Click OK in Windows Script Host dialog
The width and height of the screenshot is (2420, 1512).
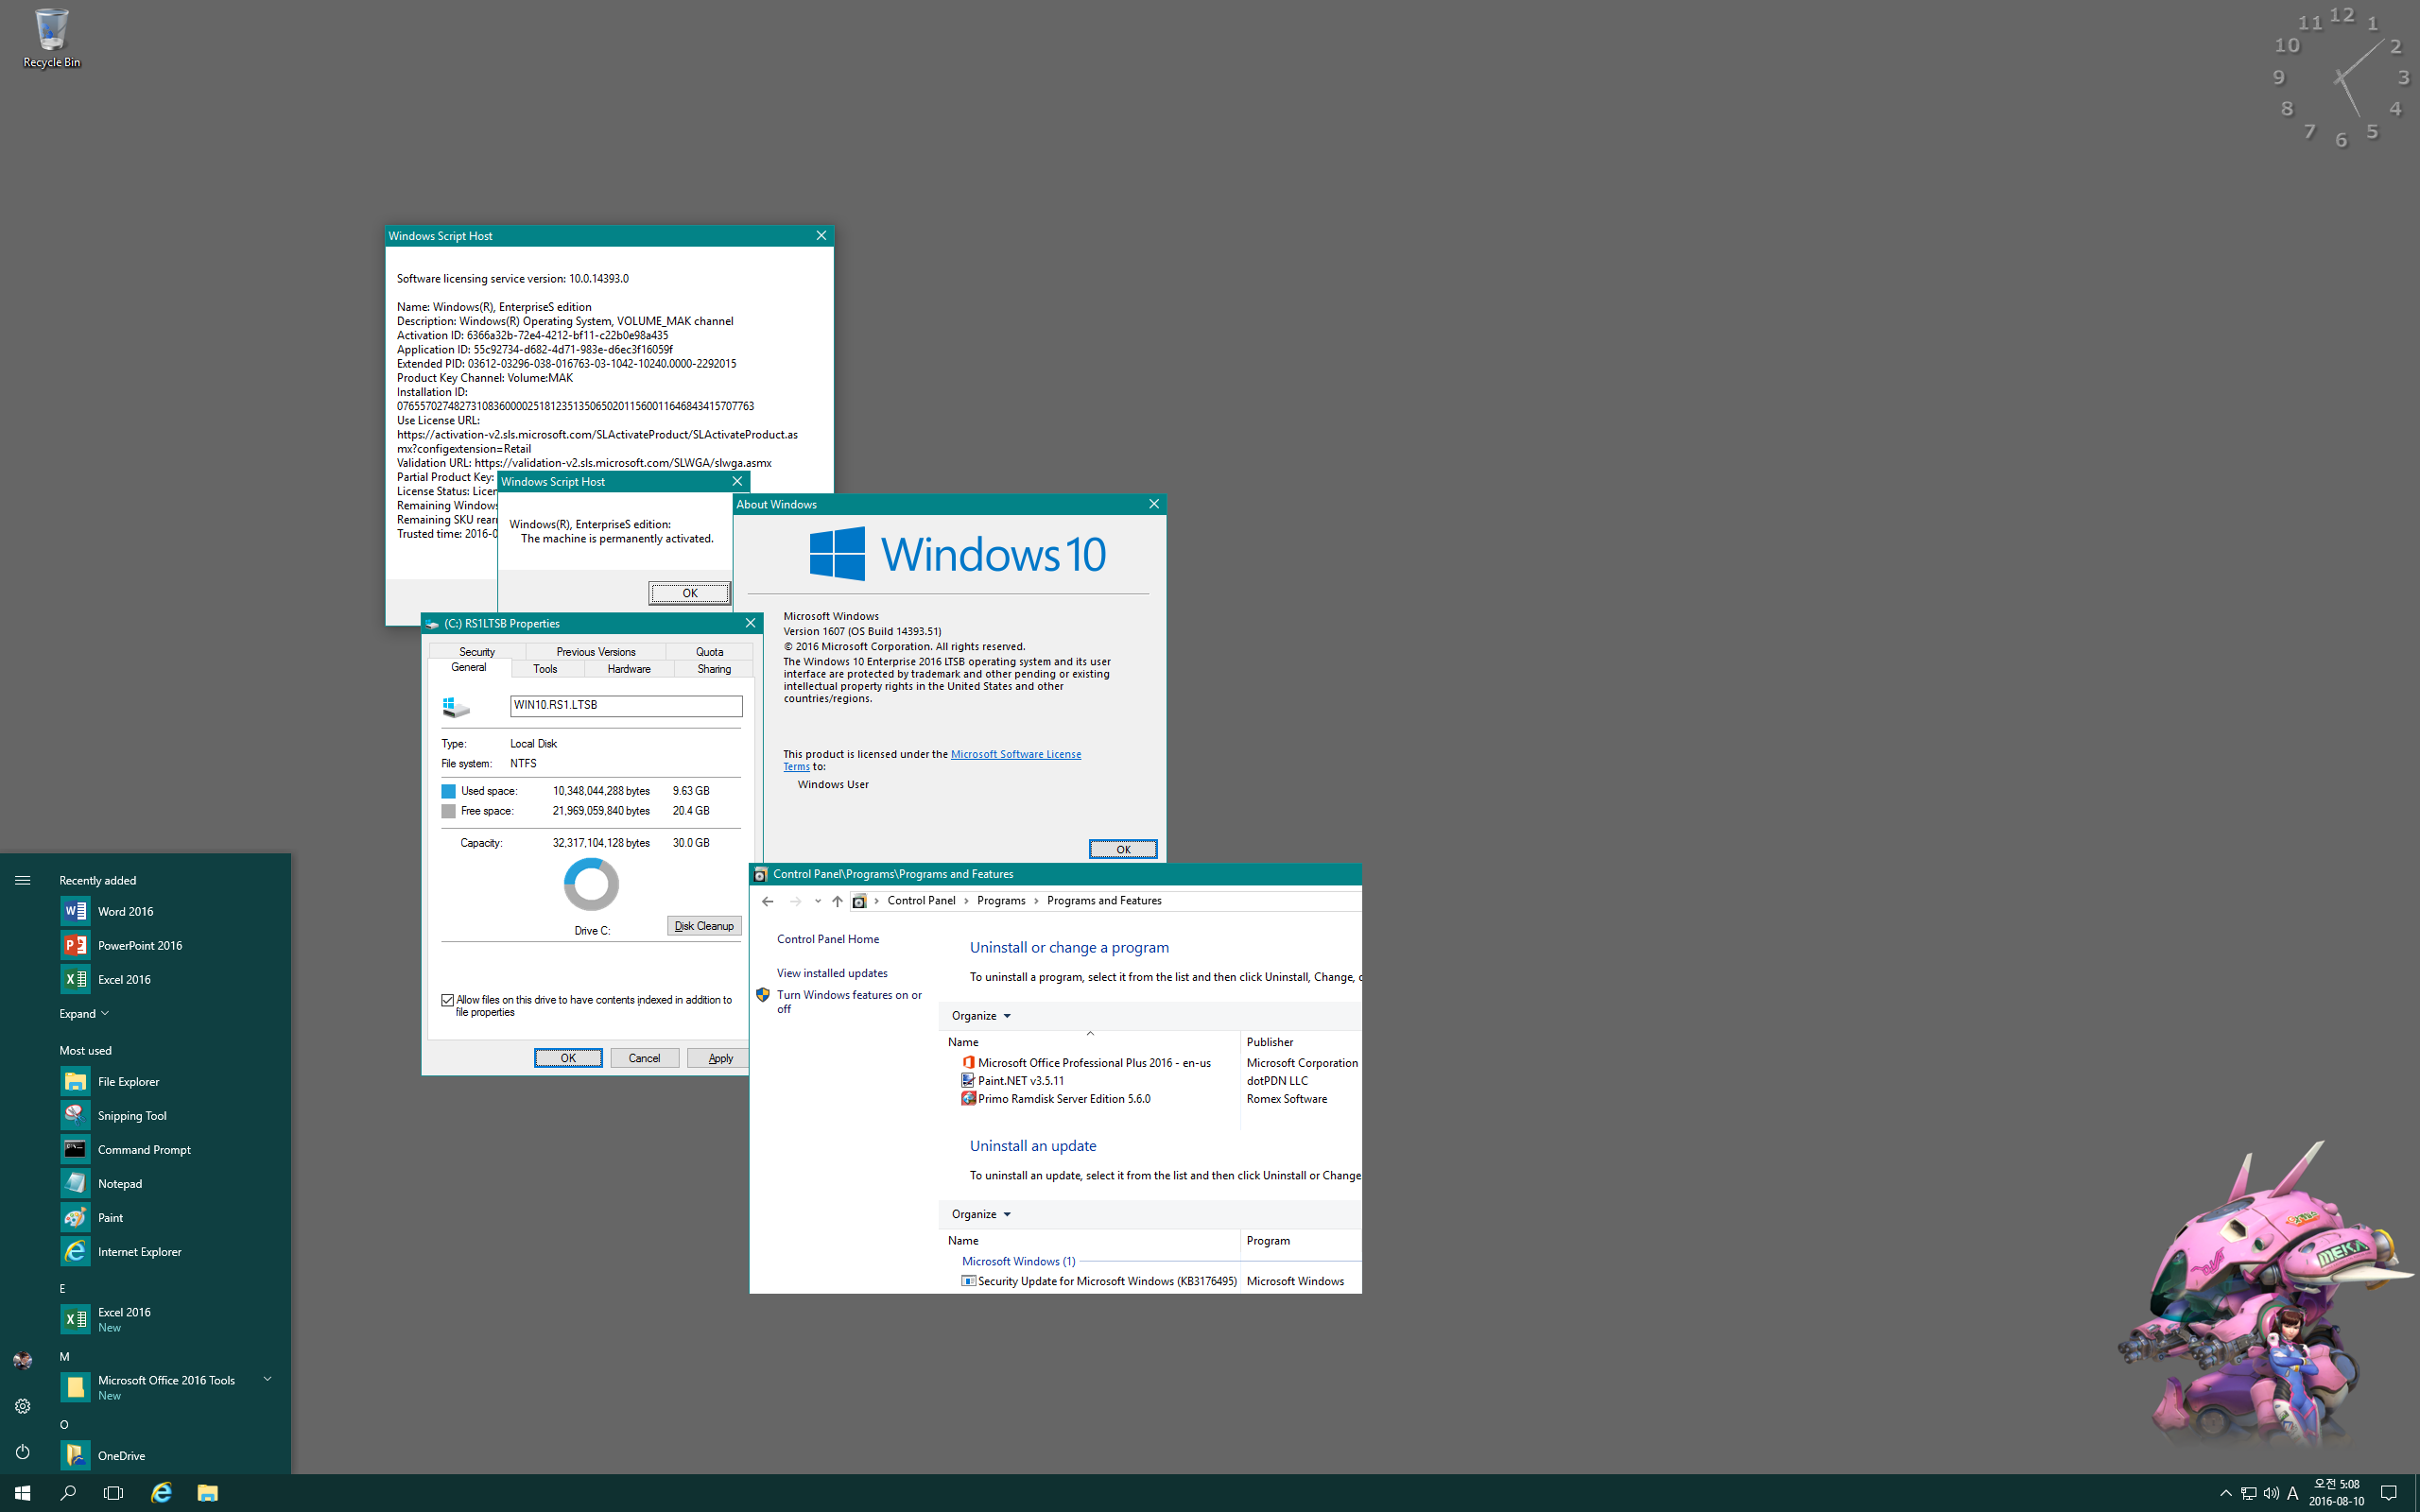coord(689,593)
